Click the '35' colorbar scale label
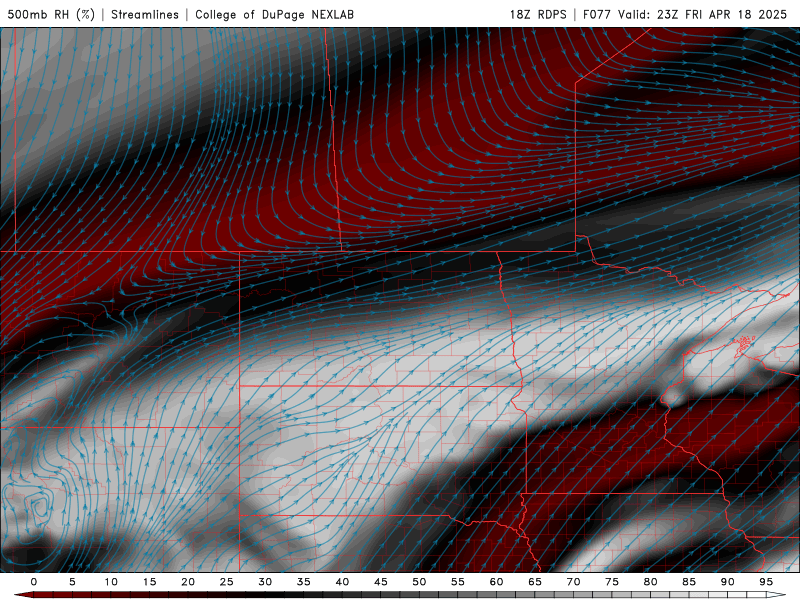This screenshot has height=600, width=800. (x=303, y=582)
